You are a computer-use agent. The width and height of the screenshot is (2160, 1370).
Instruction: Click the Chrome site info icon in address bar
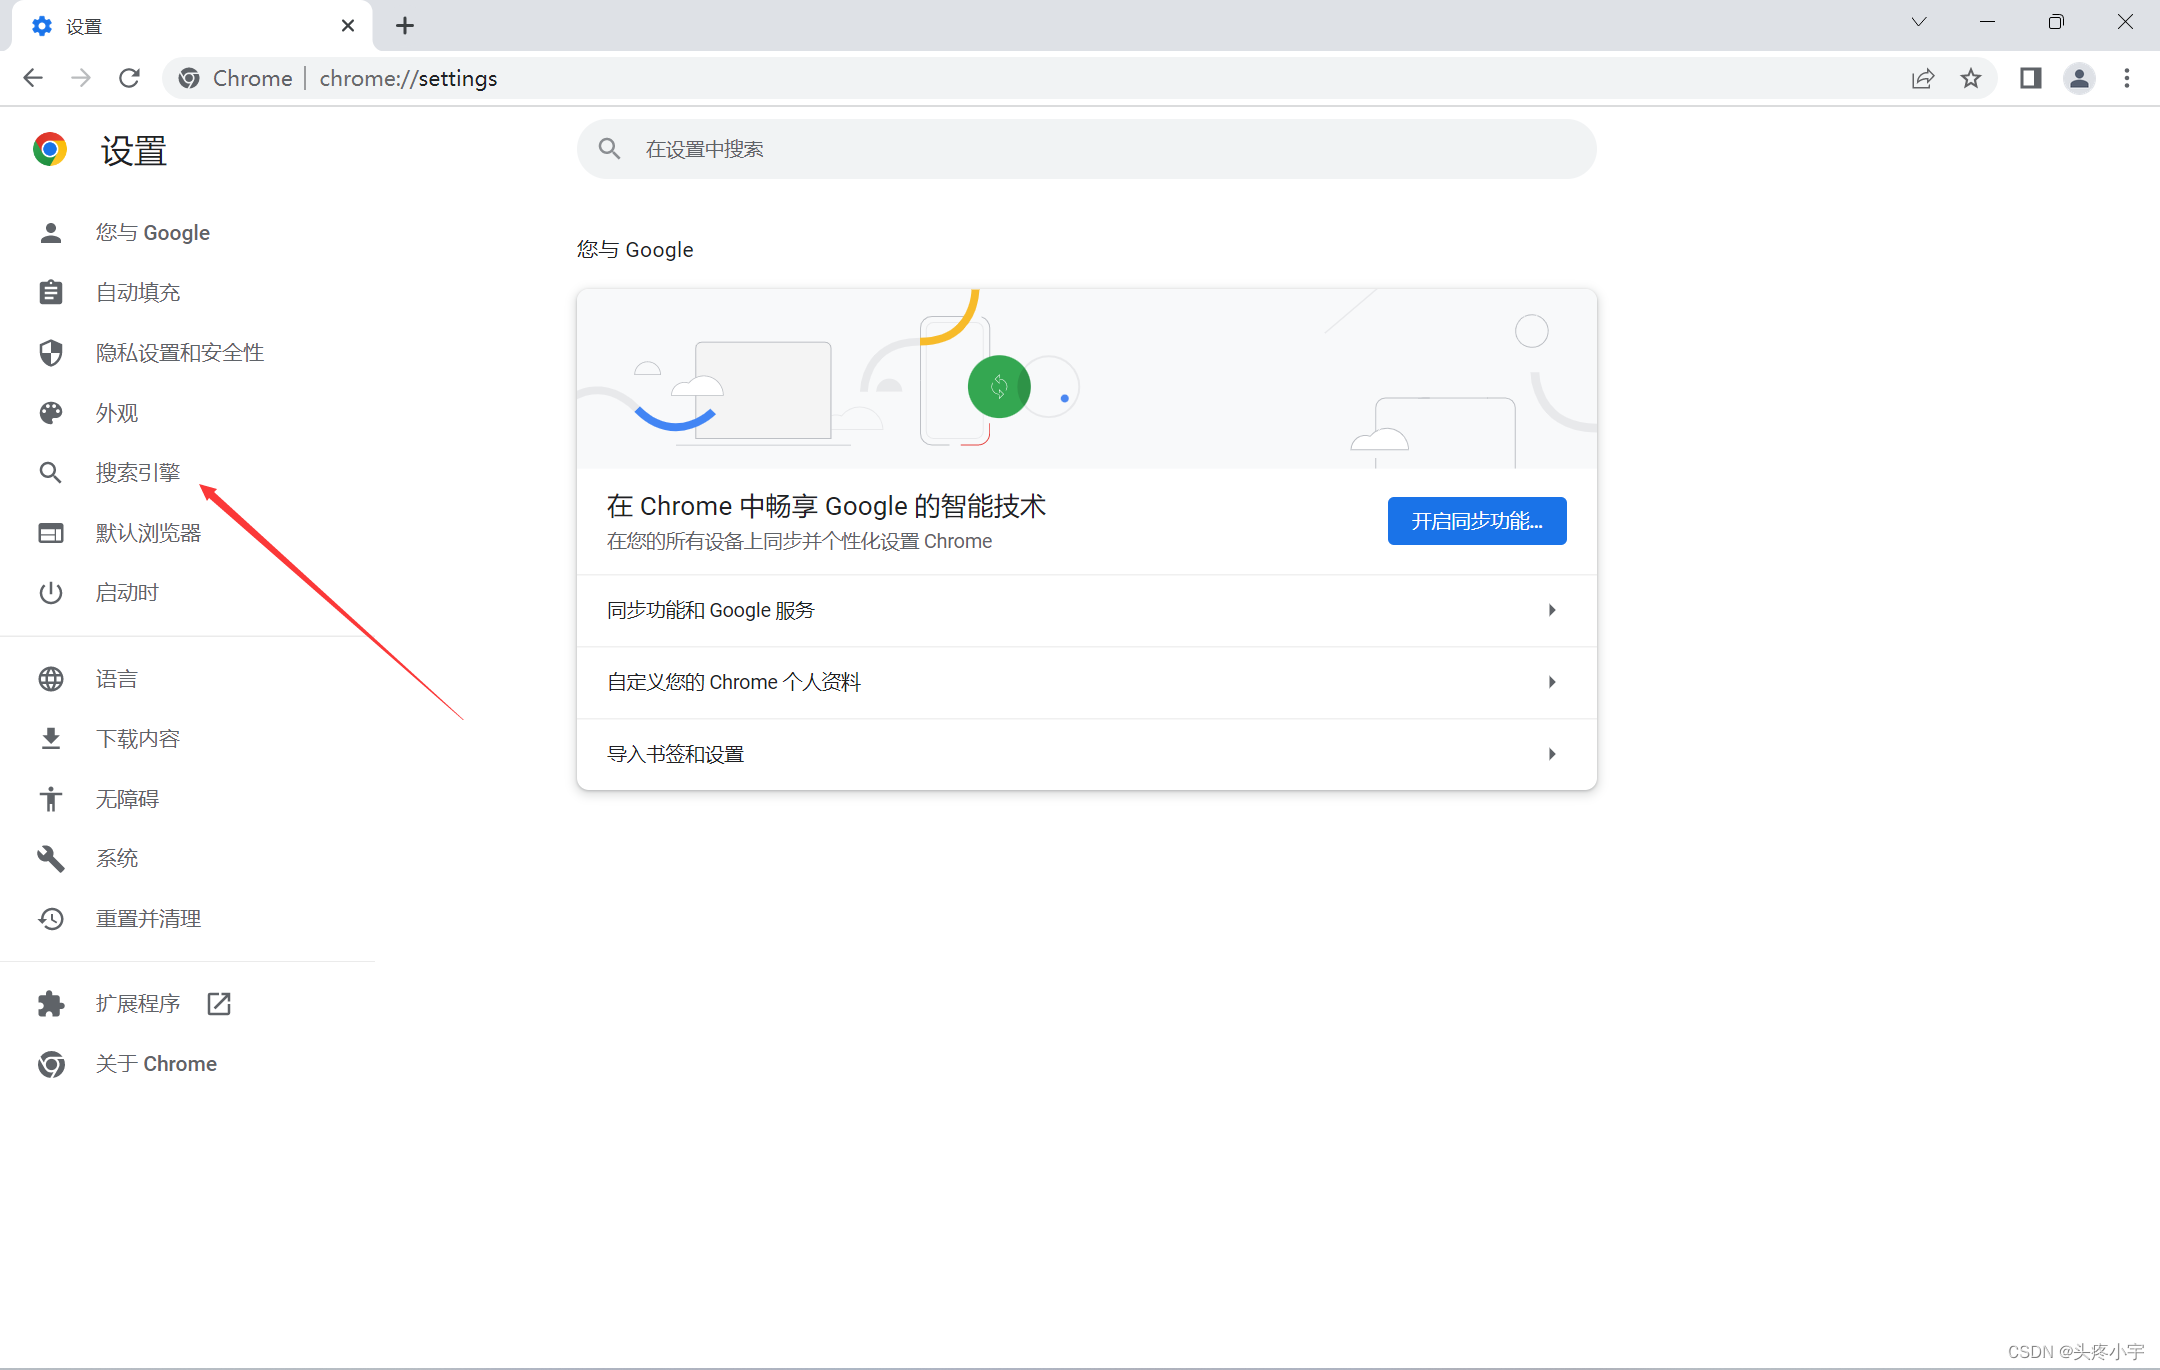pyautogui.click(x=189, y=78)
